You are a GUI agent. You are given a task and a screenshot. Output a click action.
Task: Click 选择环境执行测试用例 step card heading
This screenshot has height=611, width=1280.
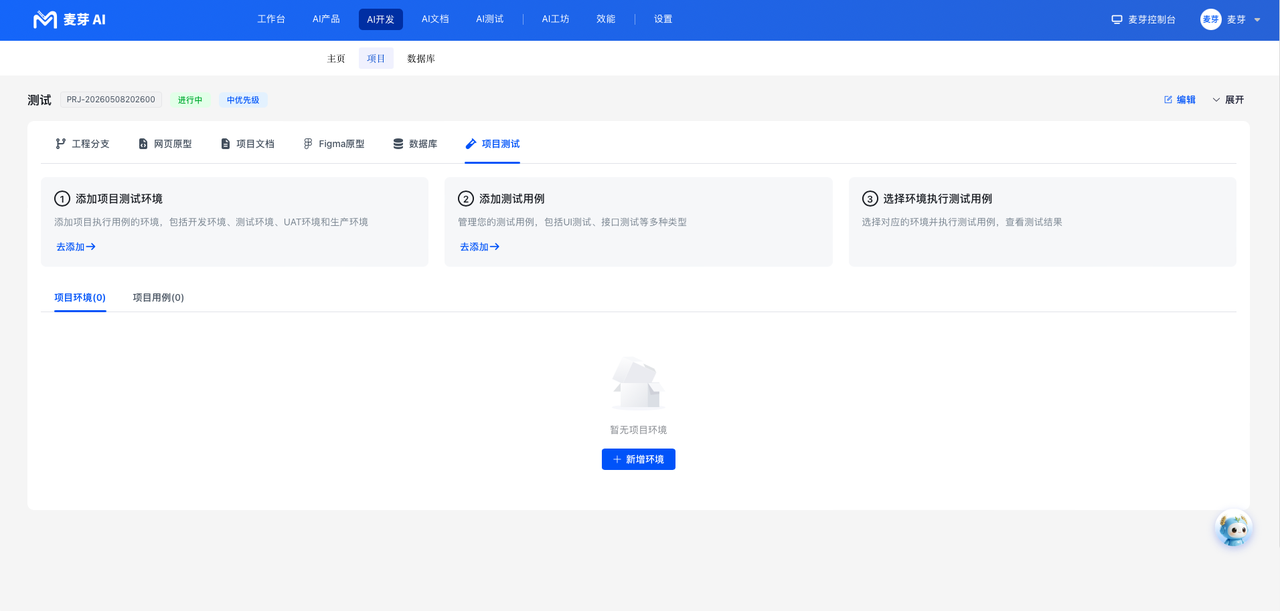coord(937,199)
